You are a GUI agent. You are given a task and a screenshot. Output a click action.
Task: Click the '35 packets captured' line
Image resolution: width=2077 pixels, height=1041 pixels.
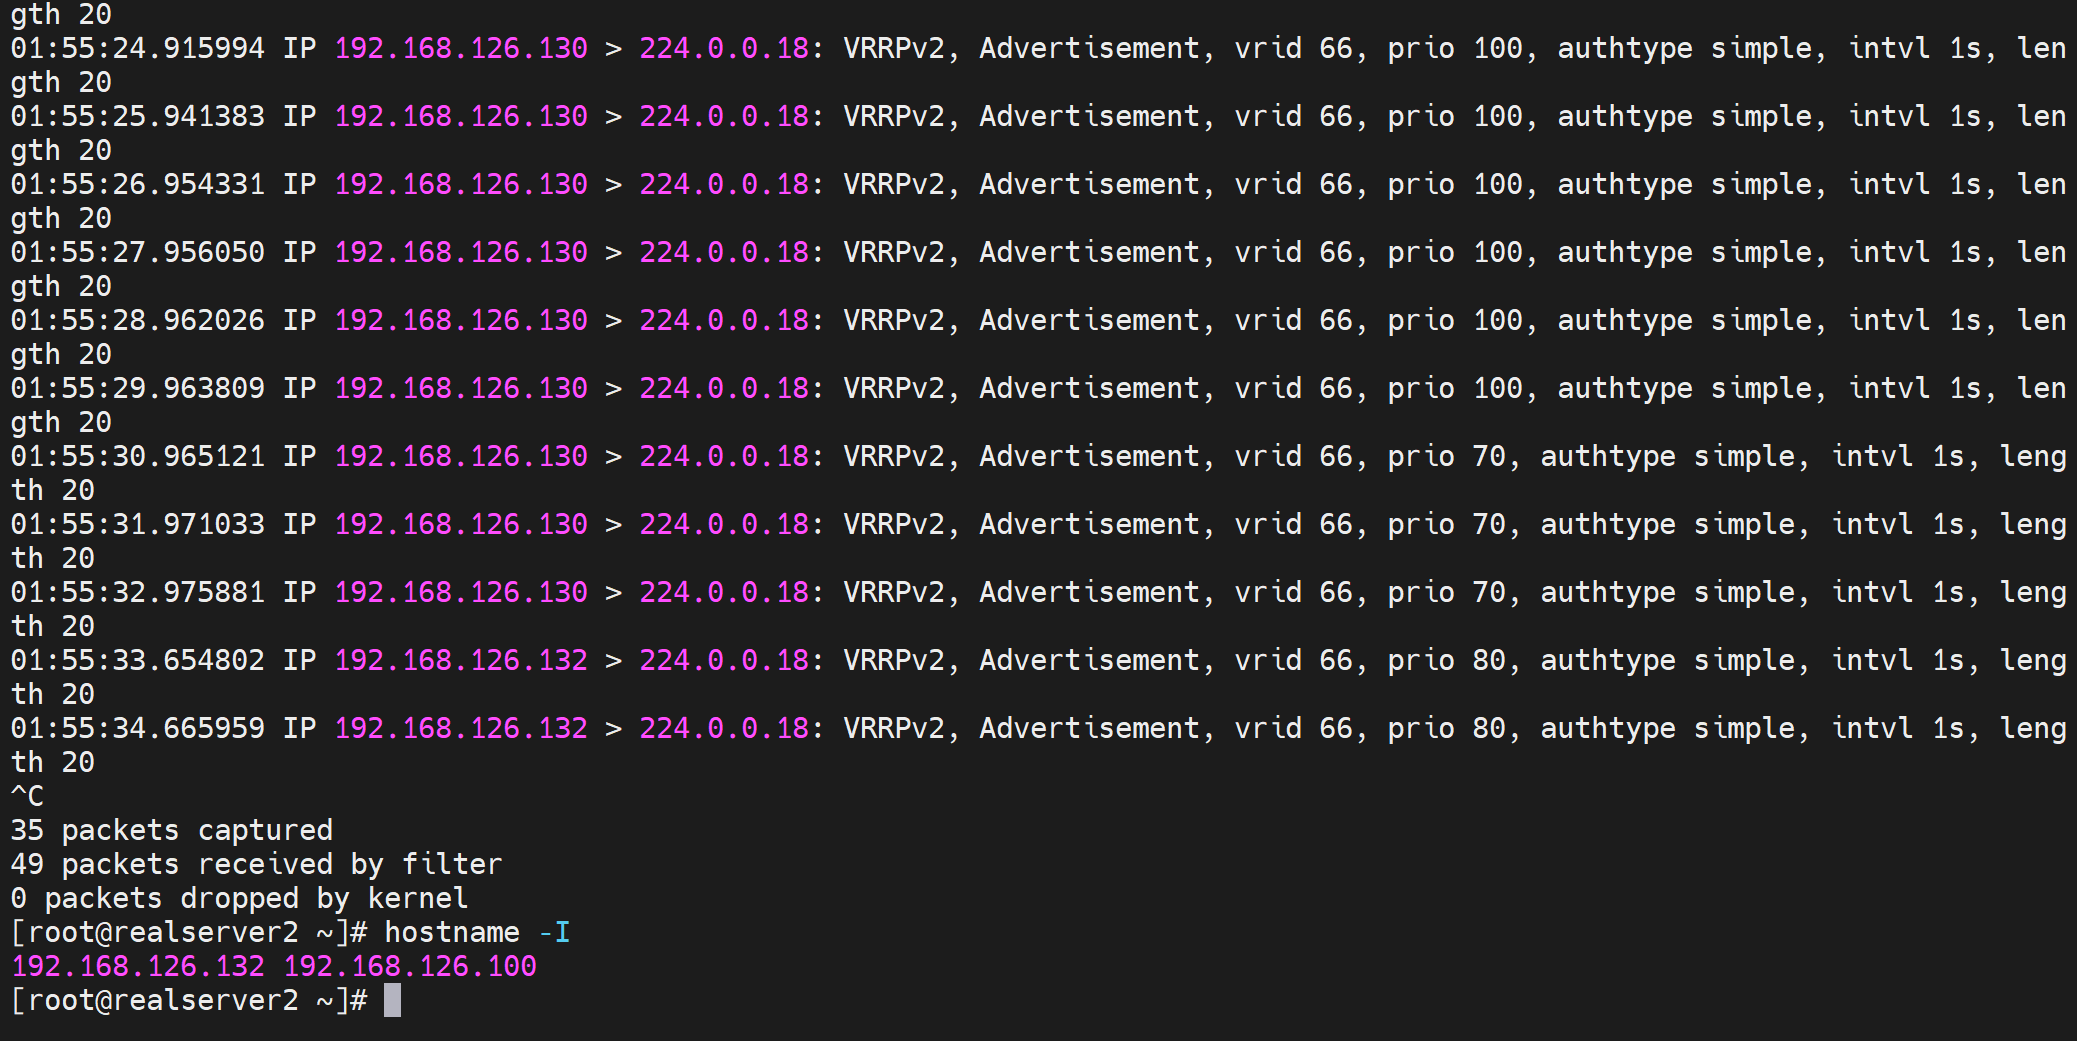(171, 830)
